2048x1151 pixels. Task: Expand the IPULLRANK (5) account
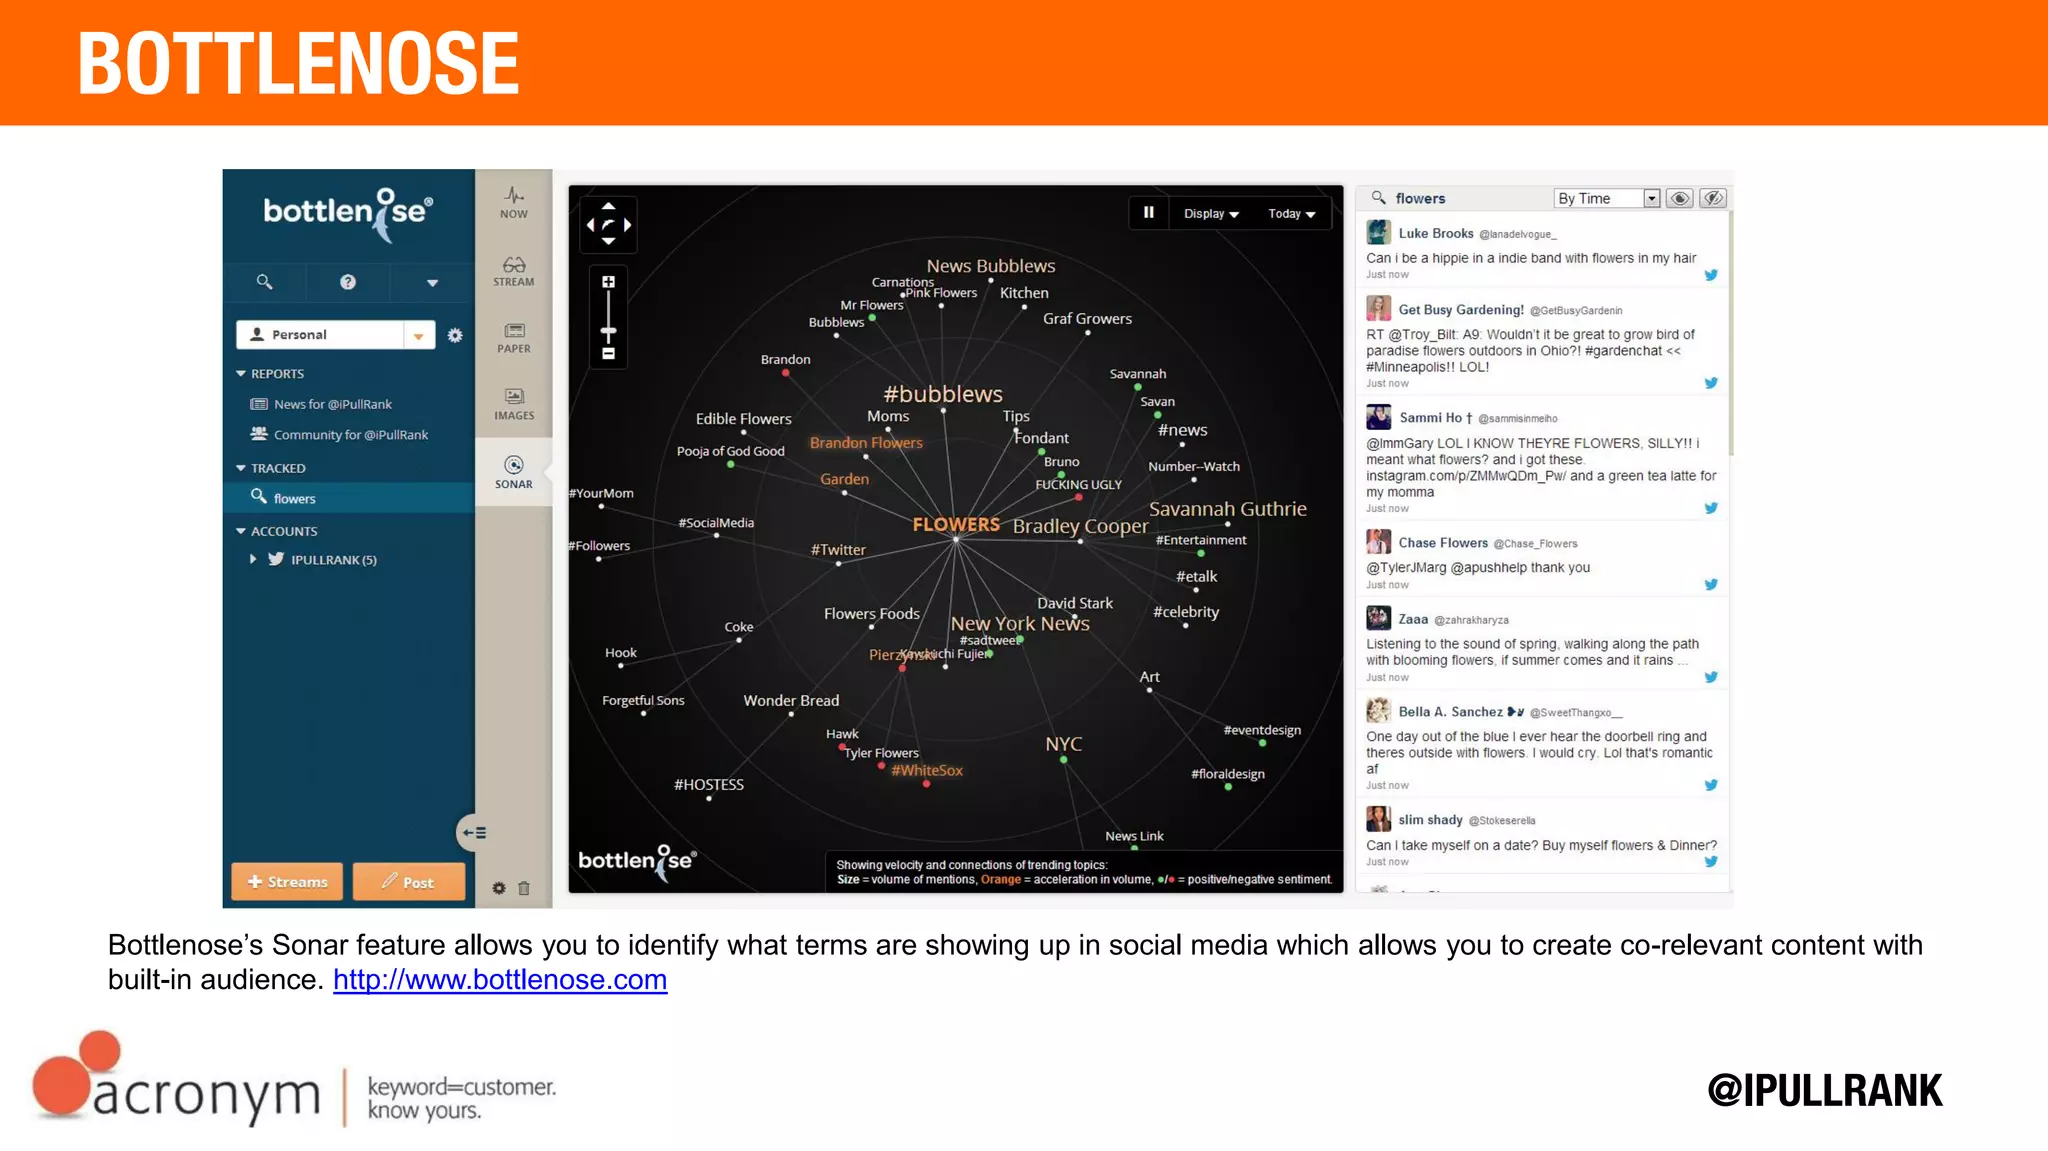point(253,560)
